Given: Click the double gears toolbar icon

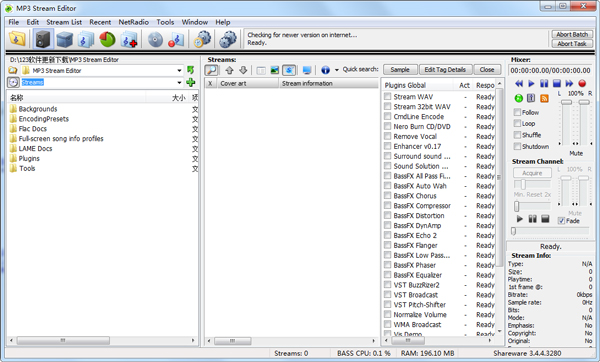Looking at the screenshot, I should pos(228,39).
